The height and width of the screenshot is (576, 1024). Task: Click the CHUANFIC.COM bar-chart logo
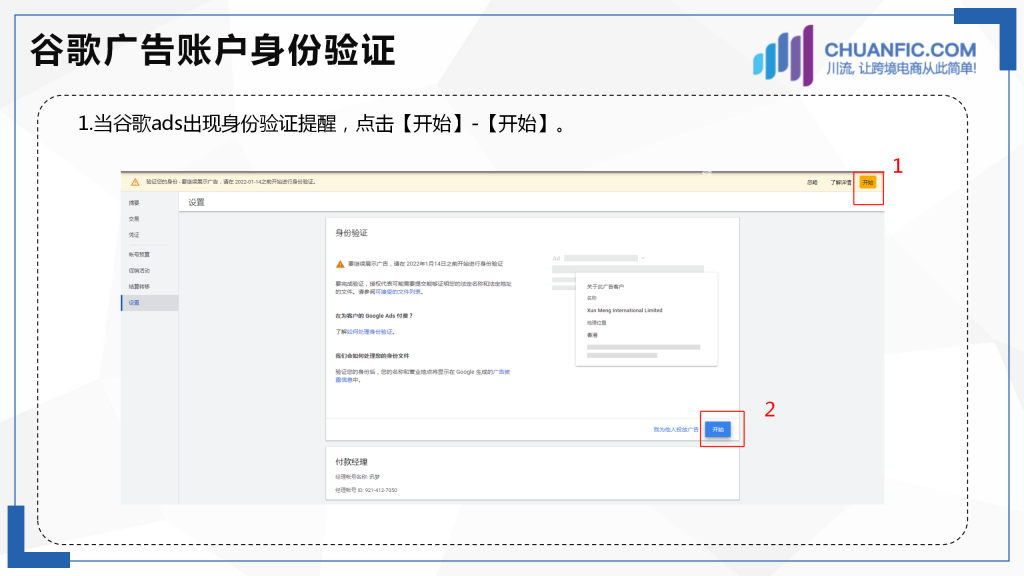pos(783,55)
